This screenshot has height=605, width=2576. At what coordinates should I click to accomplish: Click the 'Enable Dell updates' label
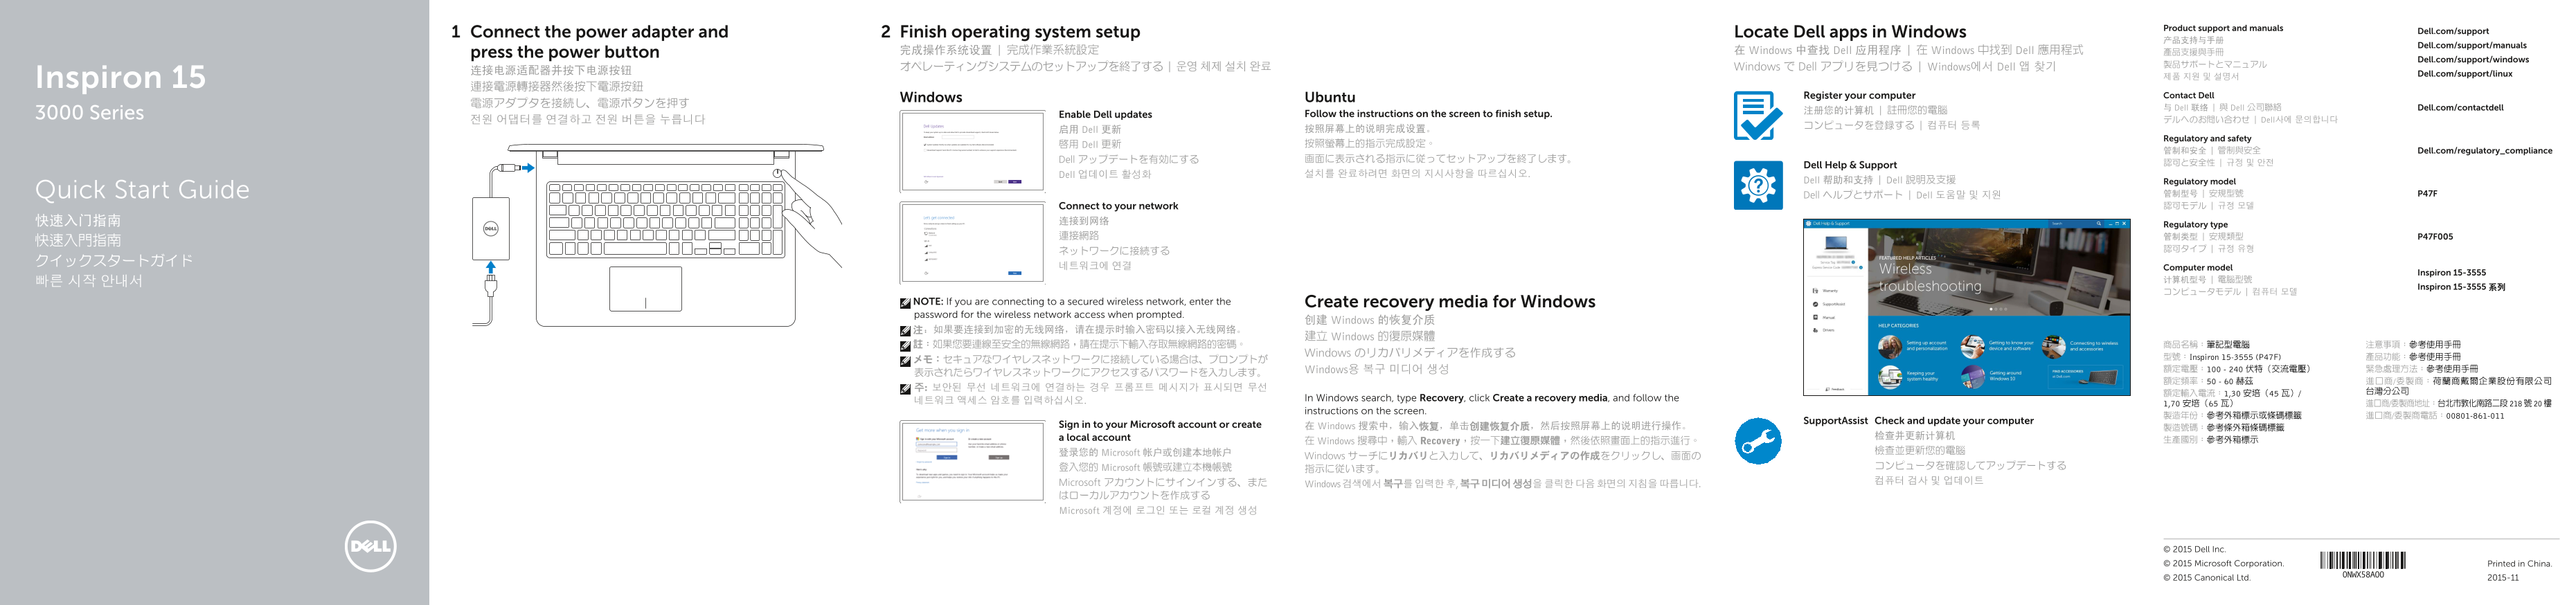click(1105, 115)
